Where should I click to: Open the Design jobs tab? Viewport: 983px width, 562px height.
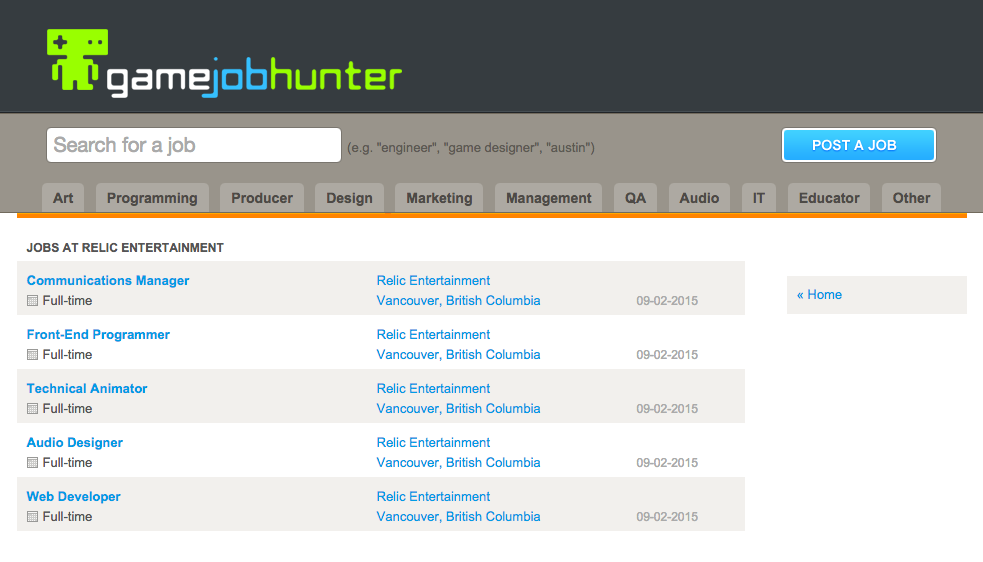click(x=349, y=198)
